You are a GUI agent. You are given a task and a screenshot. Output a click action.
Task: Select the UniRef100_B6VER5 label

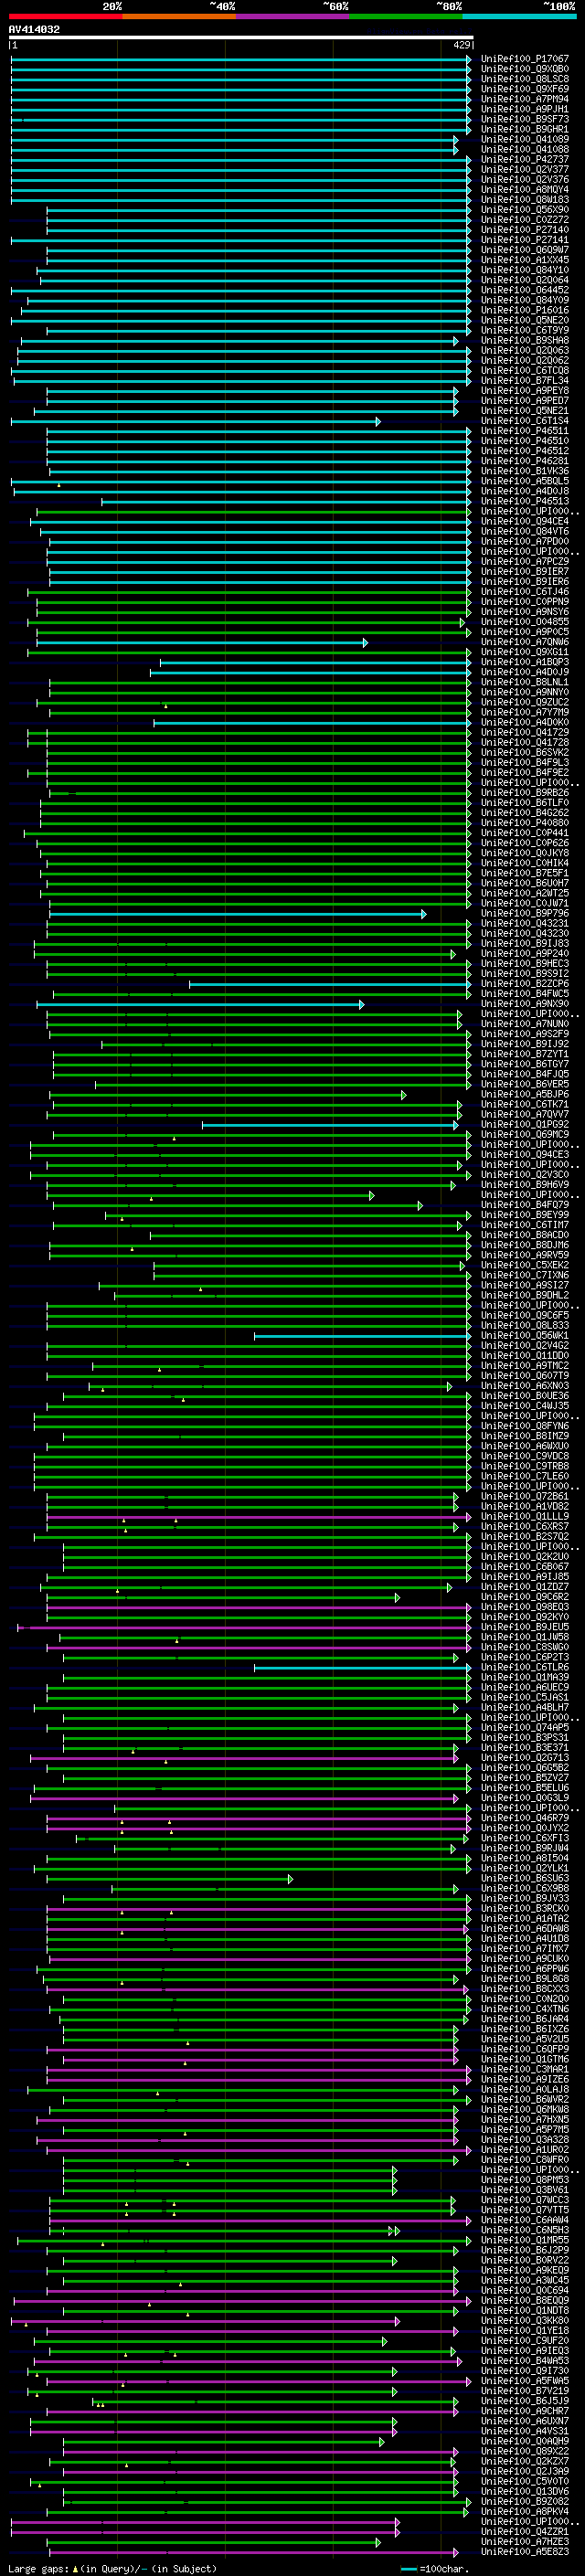tap(525, 1084)
